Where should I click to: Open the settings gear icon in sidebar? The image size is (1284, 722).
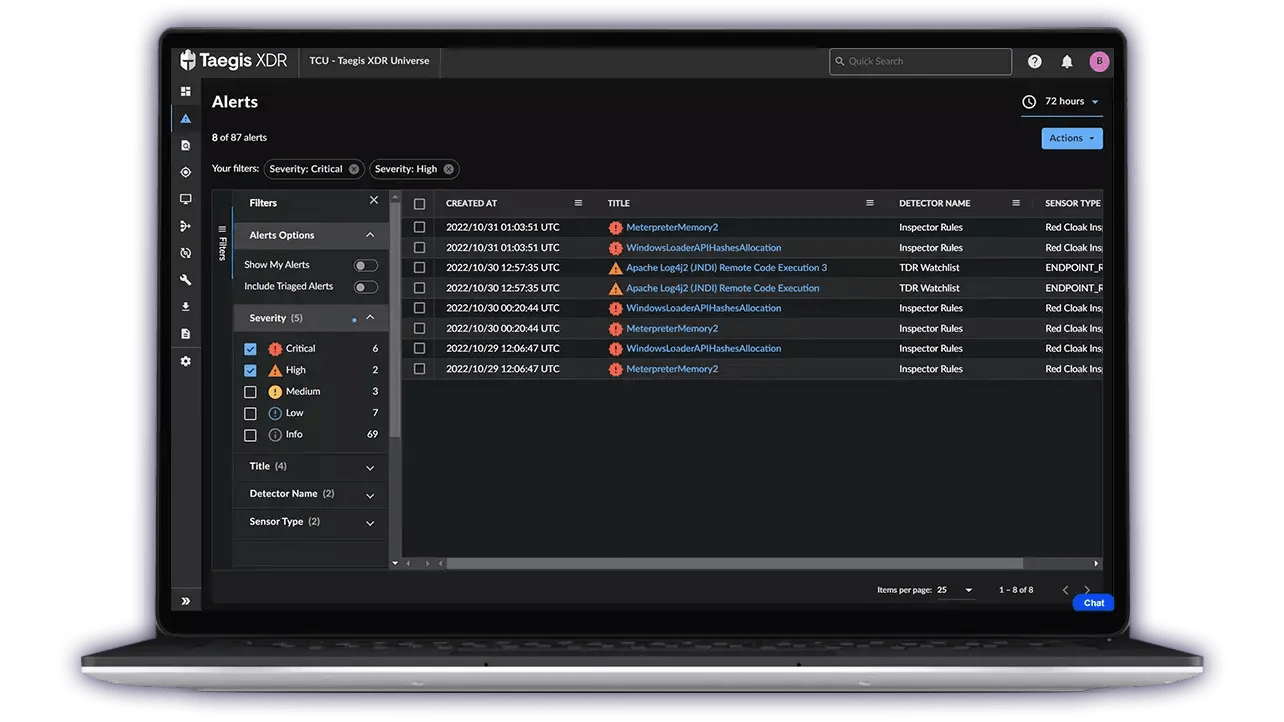click(x=185, y=361)
